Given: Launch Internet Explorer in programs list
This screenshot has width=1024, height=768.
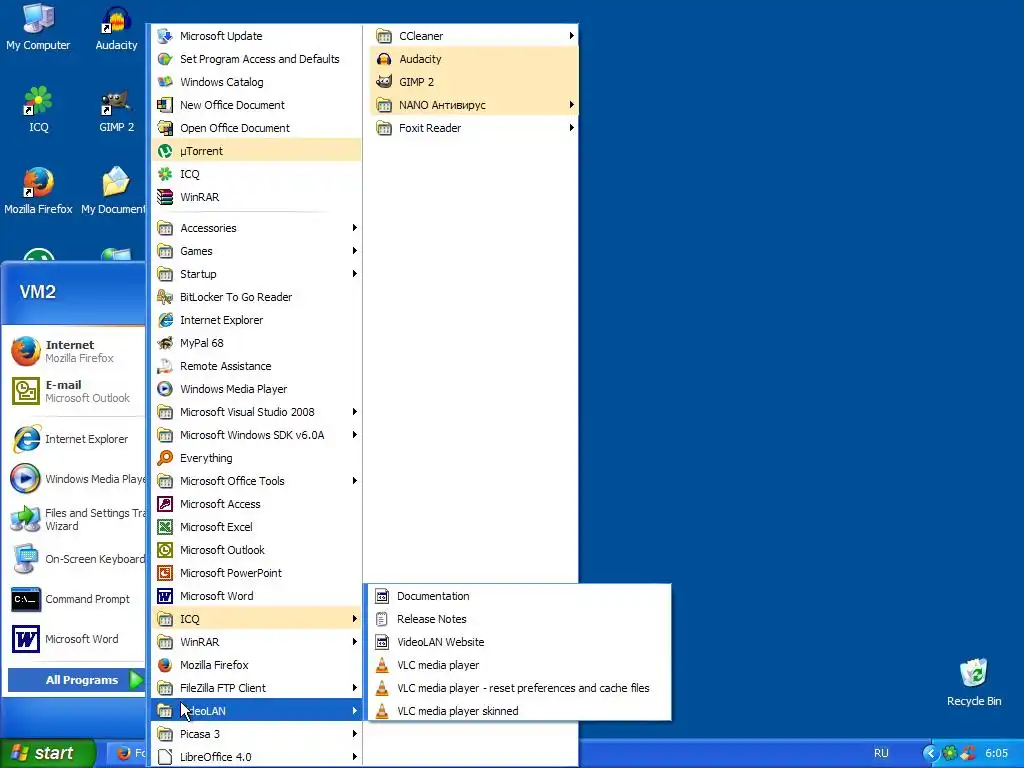Looking at the screenshot, I should pyautogui.click(x=256, y=320).
